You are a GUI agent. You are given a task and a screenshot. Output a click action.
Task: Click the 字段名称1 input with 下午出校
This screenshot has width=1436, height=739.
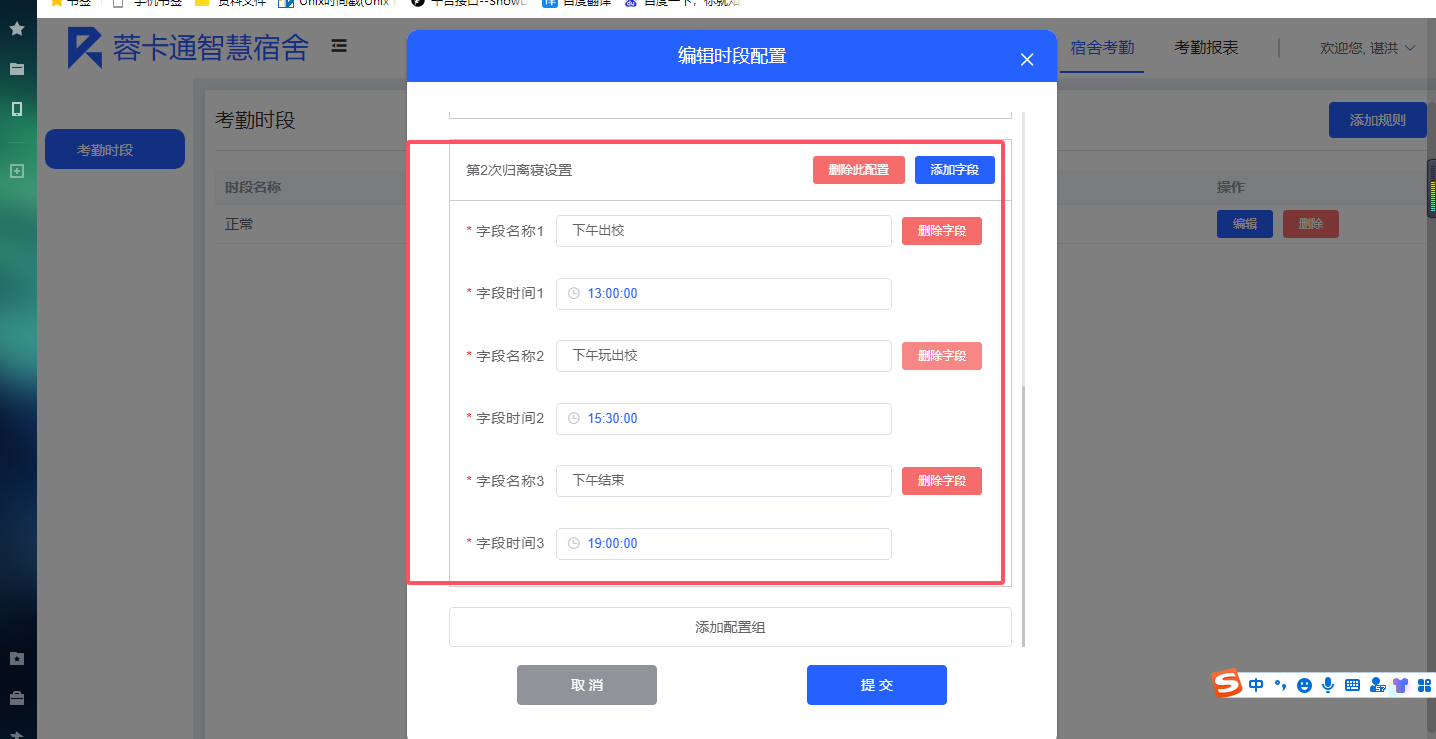[723, 231]
